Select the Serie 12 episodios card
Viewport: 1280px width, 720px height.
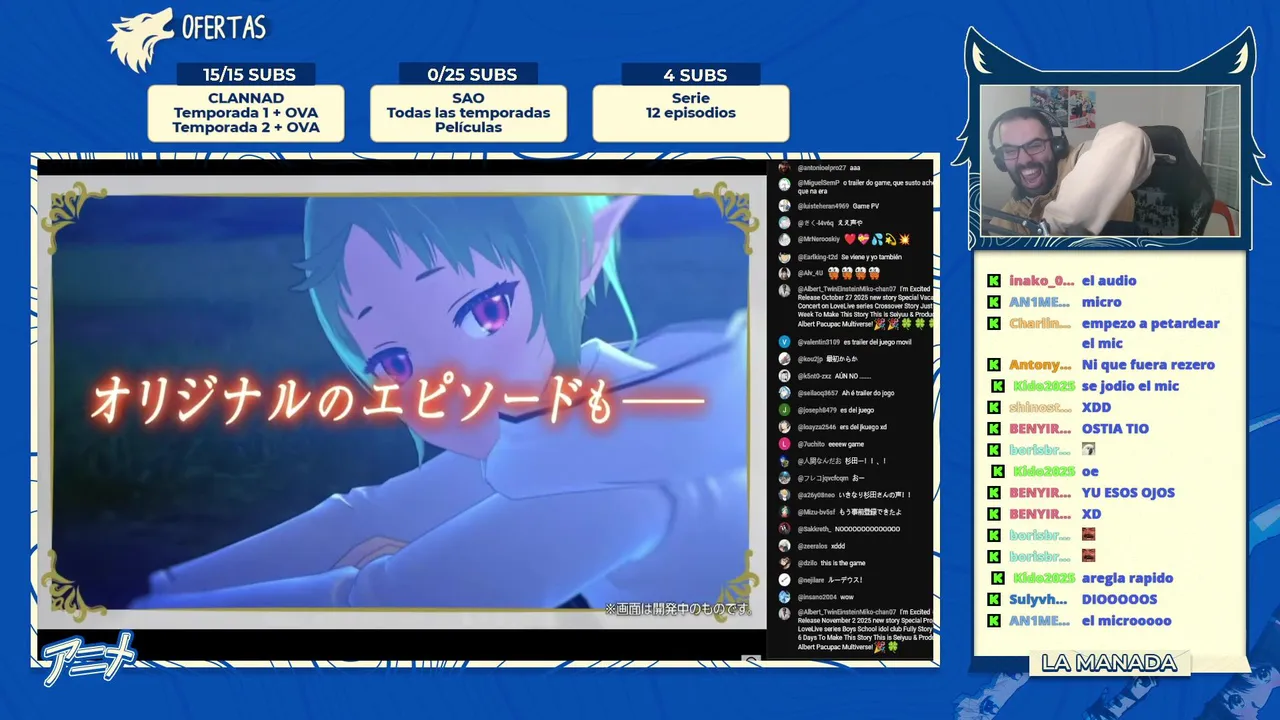pyautogui.click(x=690, y=113)
